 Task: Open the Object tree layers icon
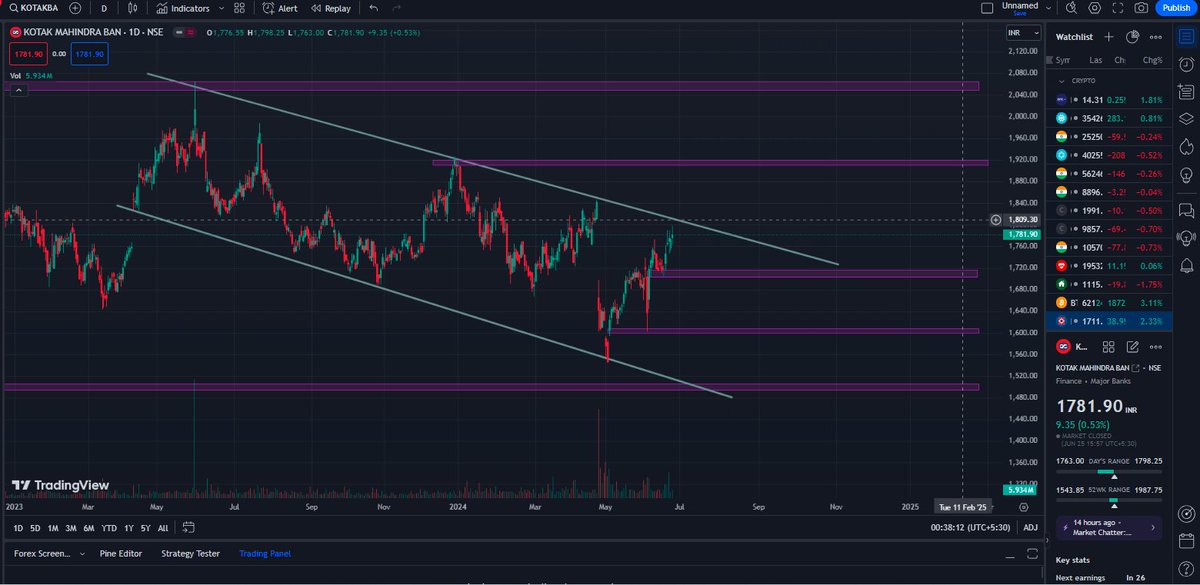point(1187,119)
